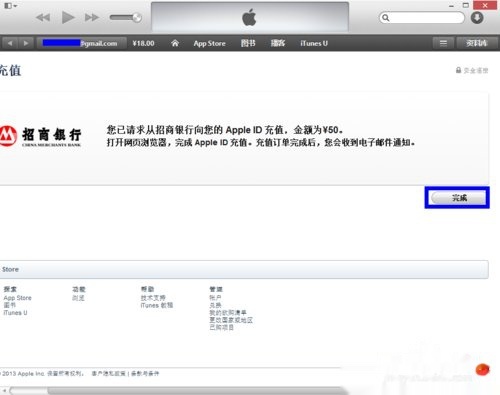Go to the store home icon
The image size is (500, 395).
tap(175, 43)
